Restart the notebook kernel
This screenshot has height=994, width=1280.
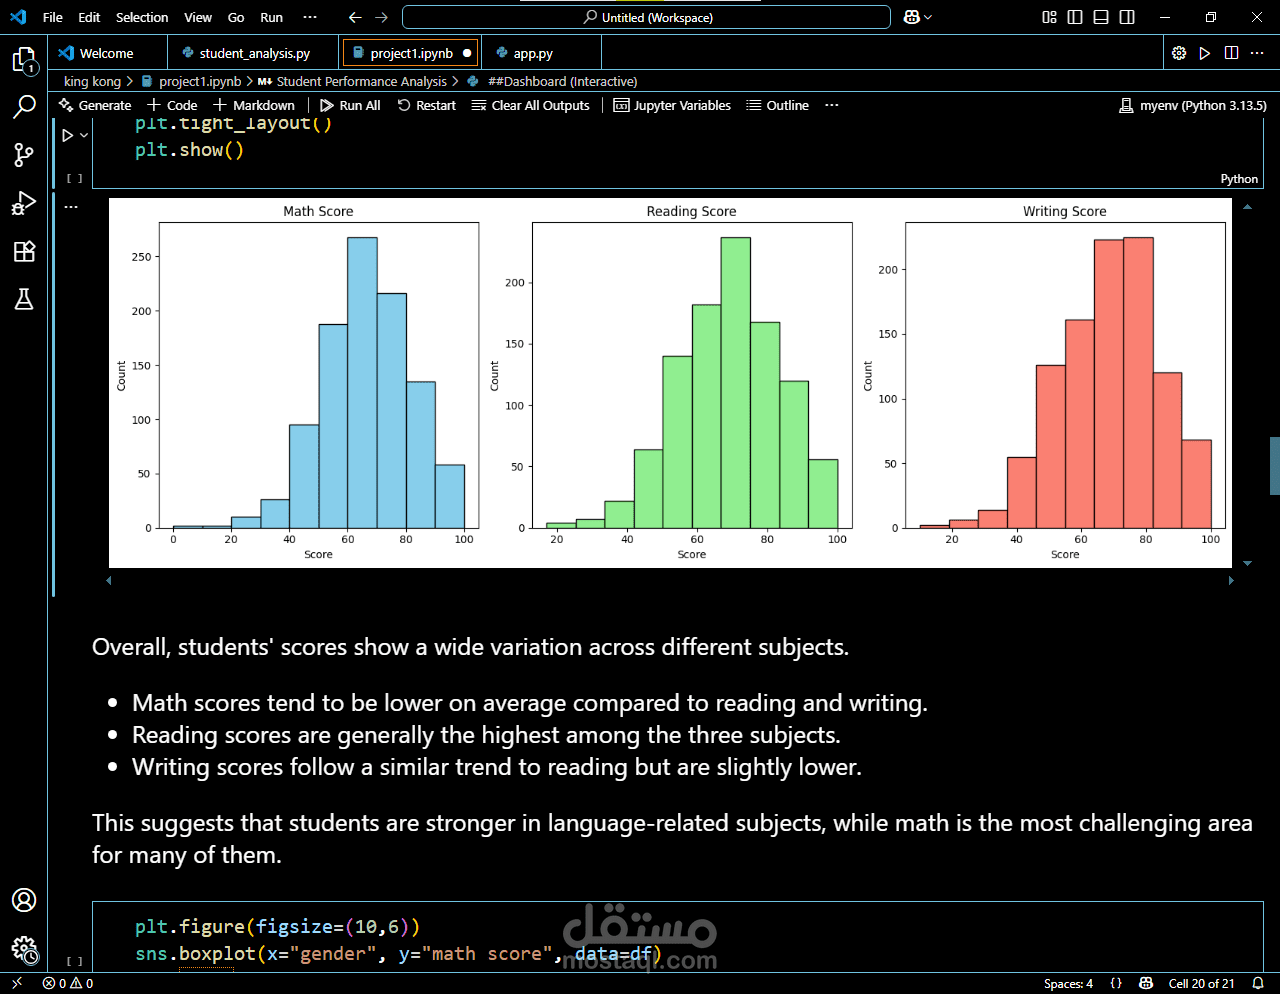426,105
